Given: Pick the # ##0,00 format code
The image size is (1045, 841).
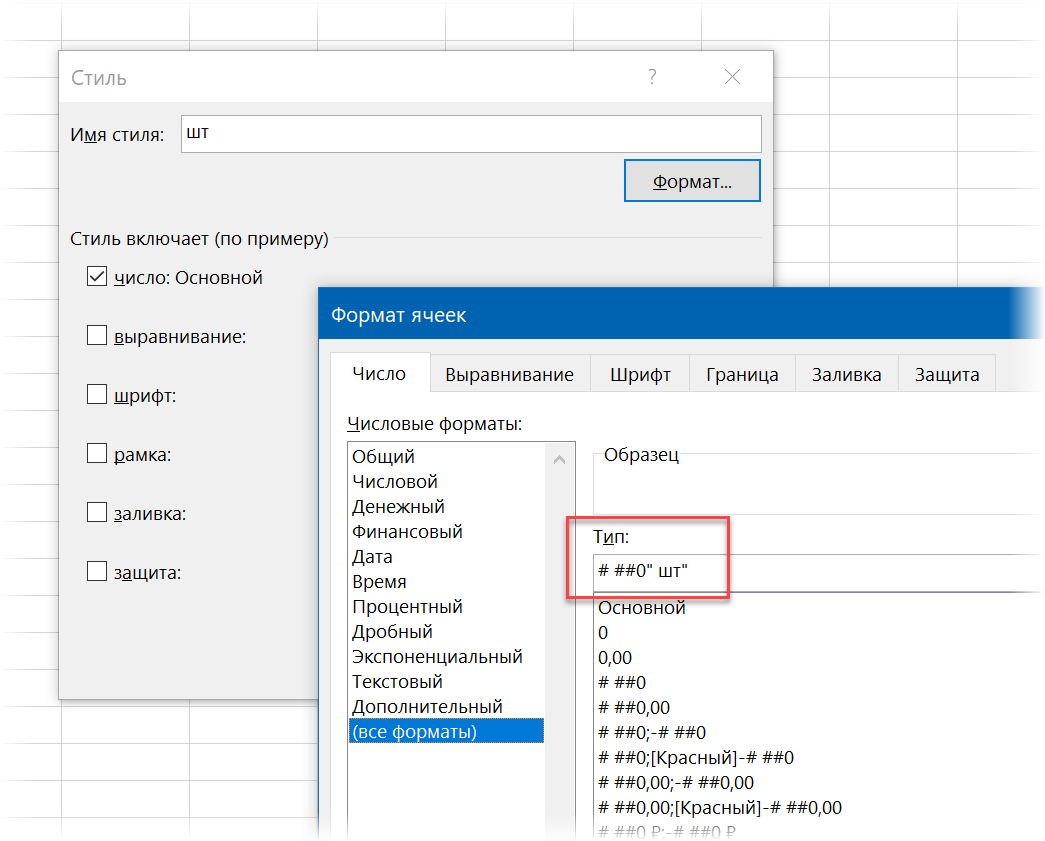Looking at the screenshot, I should click(634, 708).
